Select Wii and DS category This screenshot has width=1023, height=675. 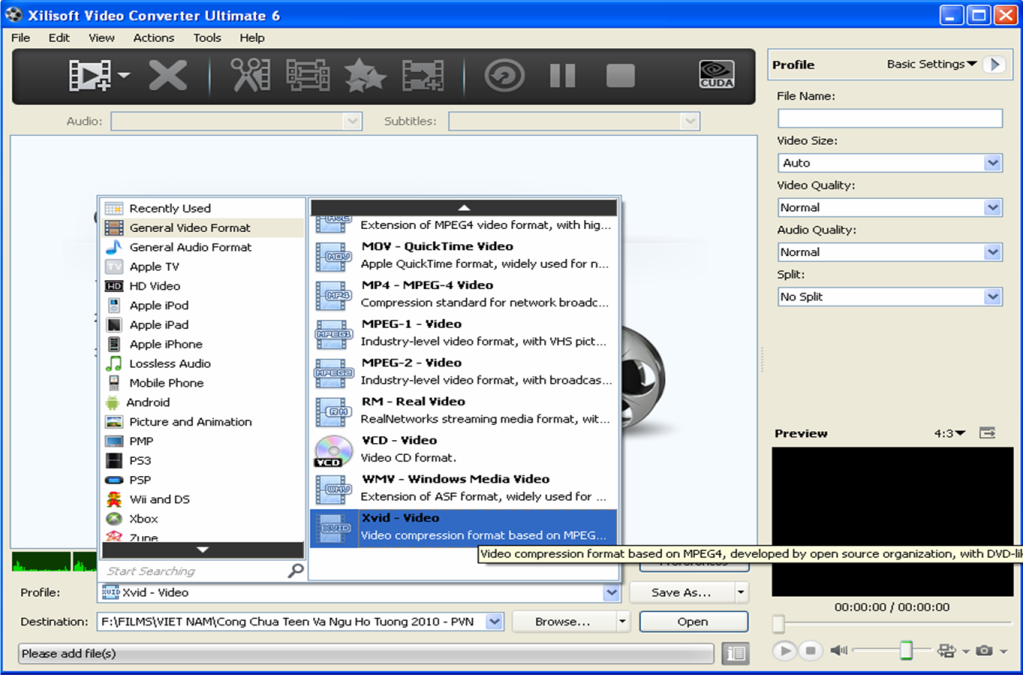(203, 499)
